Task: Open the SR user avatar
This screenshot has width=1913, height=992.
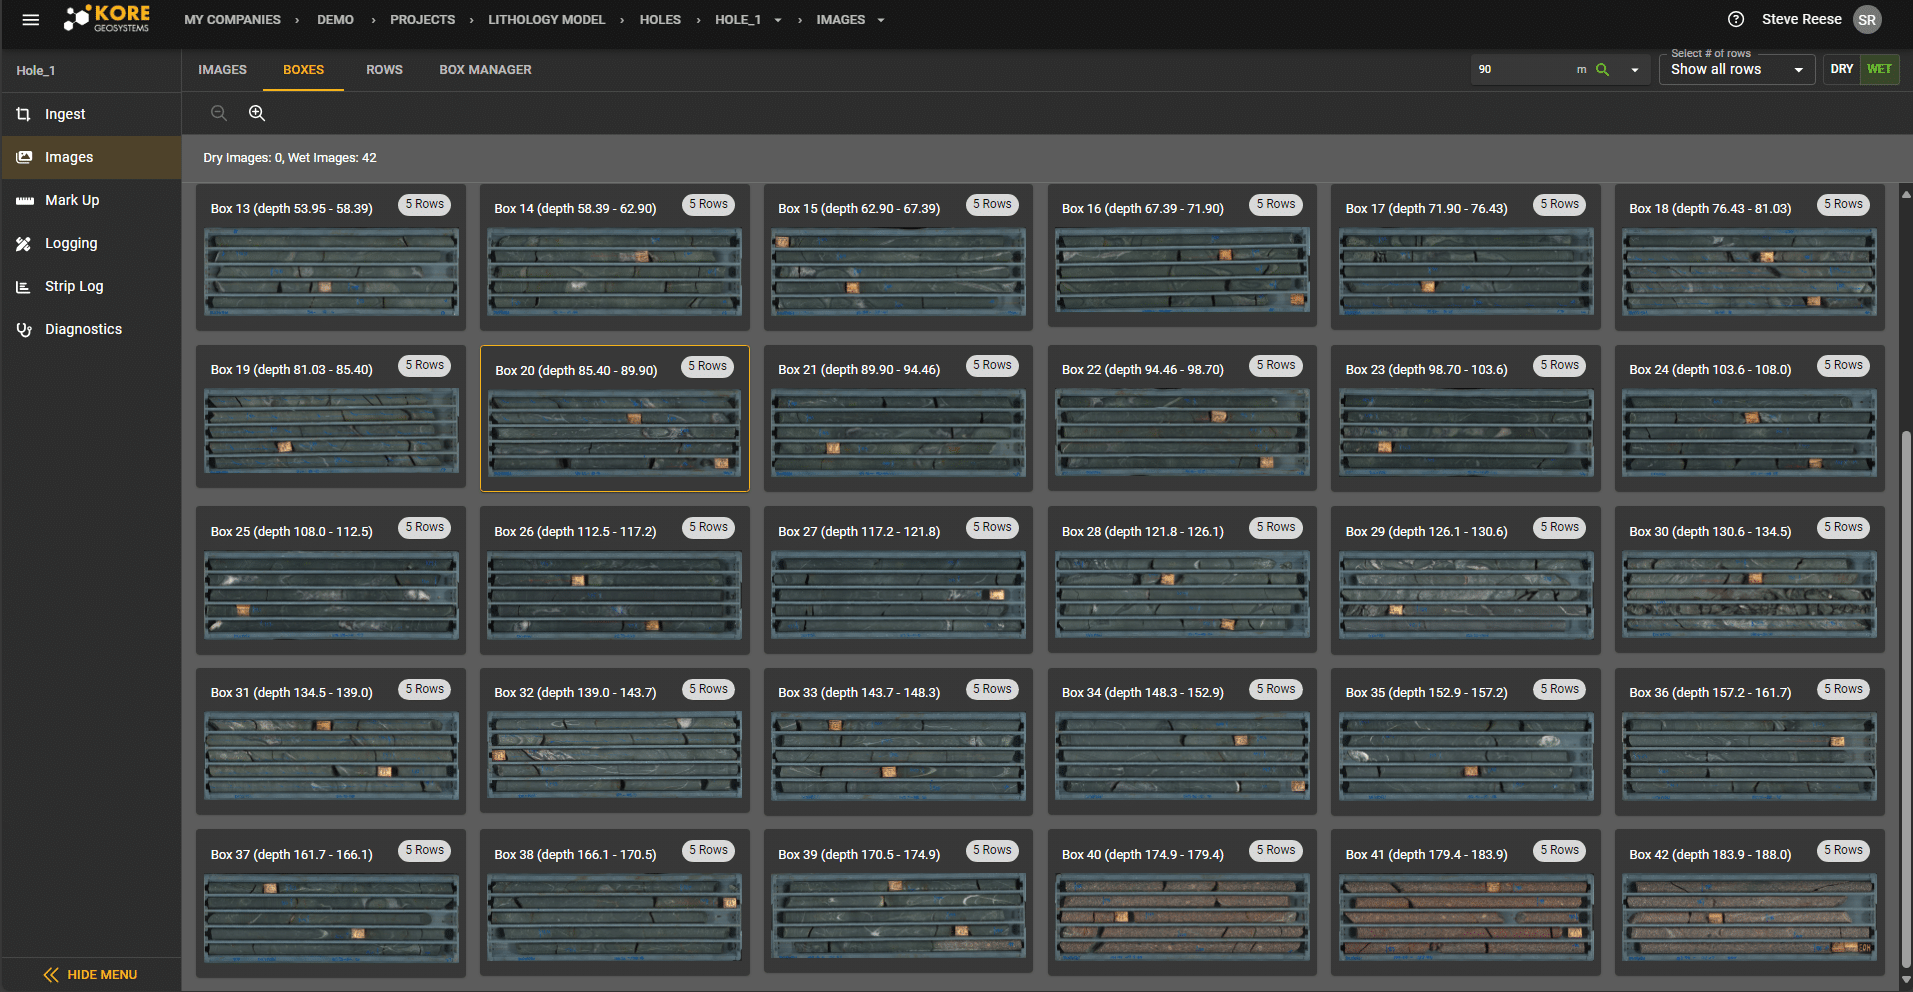Action: tap(1867, 20)
